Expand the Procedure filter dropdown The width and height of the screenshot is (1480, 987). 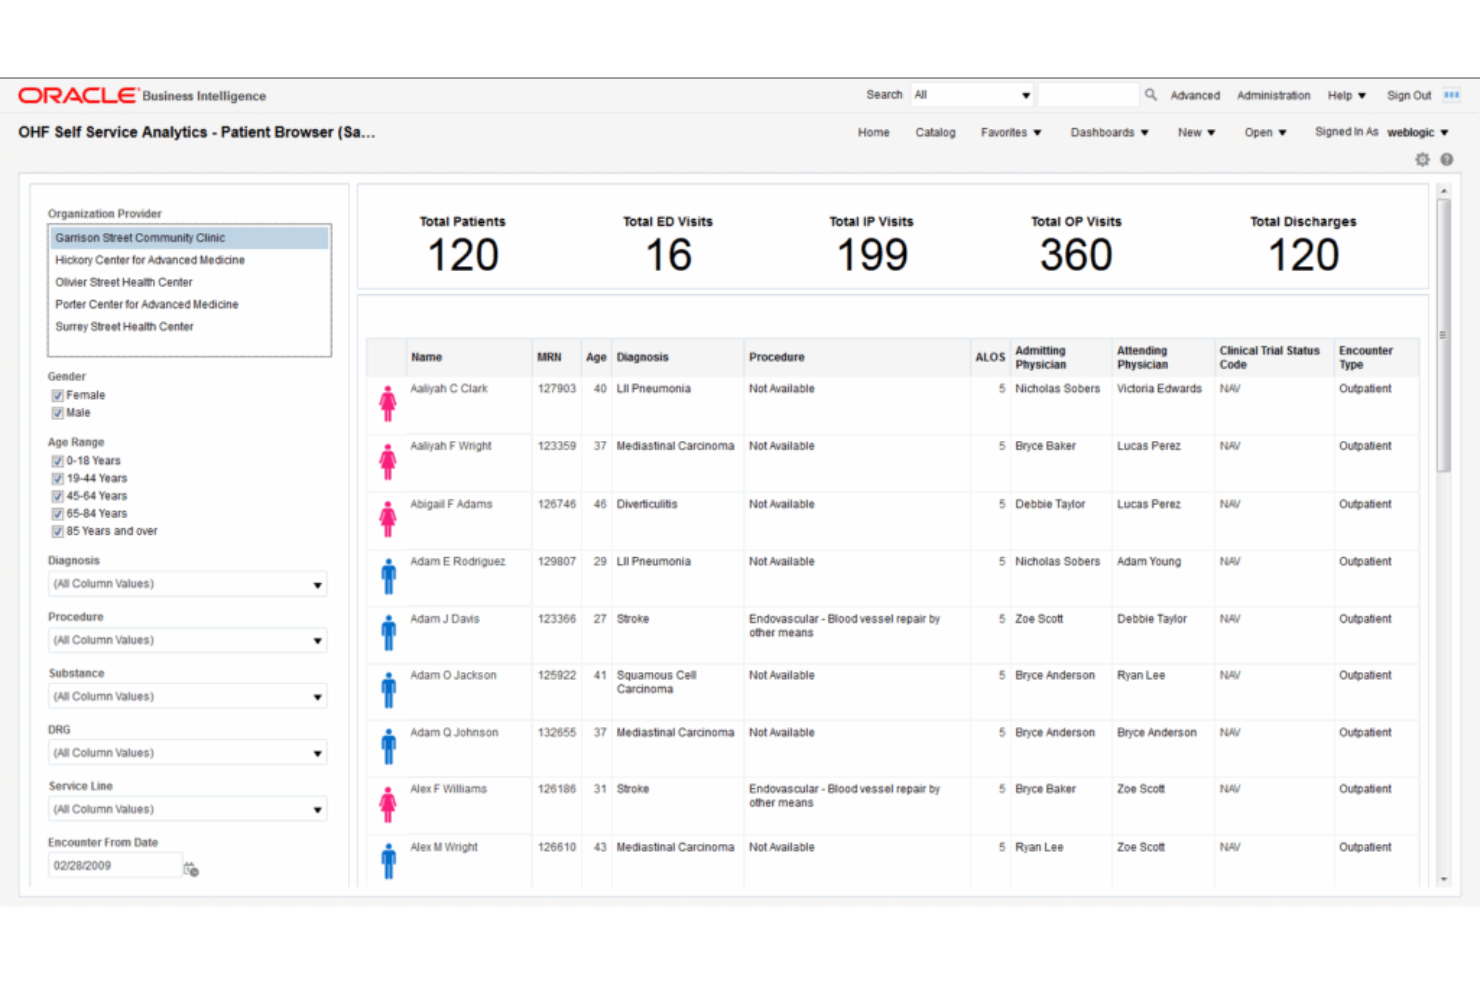click(318, 641)
